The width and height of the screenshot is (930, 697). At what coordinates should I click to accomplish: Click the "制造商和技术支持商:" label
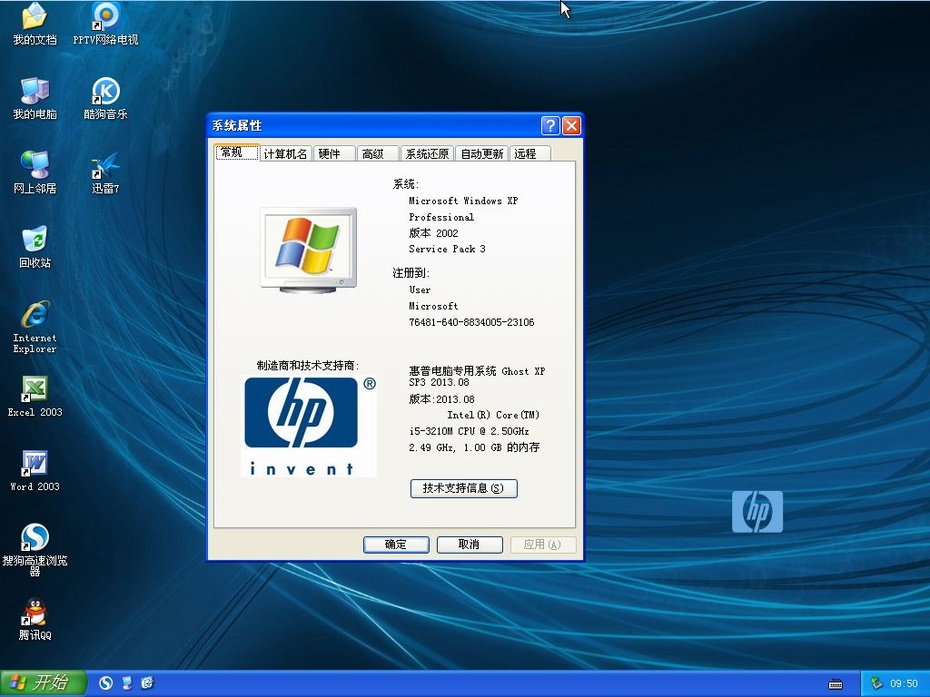(x=308, y=365)
